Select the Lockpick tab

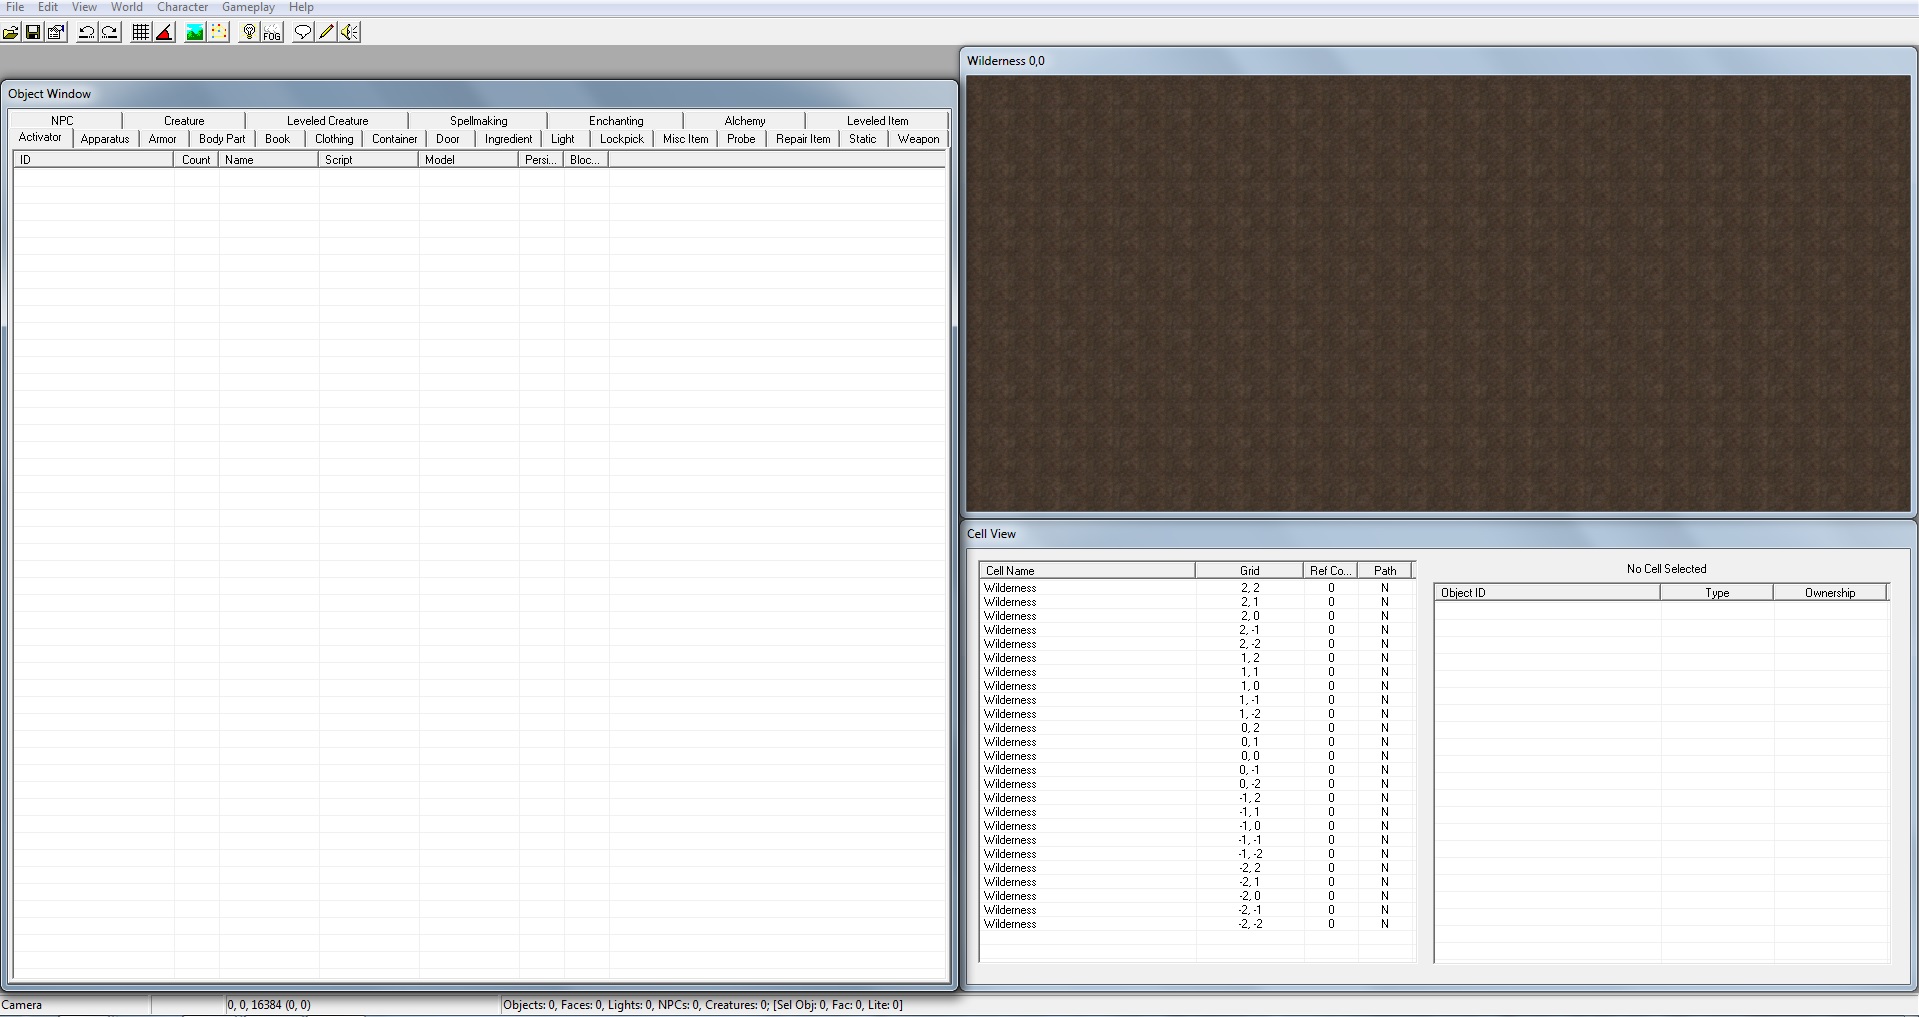(x=622, y=139)
